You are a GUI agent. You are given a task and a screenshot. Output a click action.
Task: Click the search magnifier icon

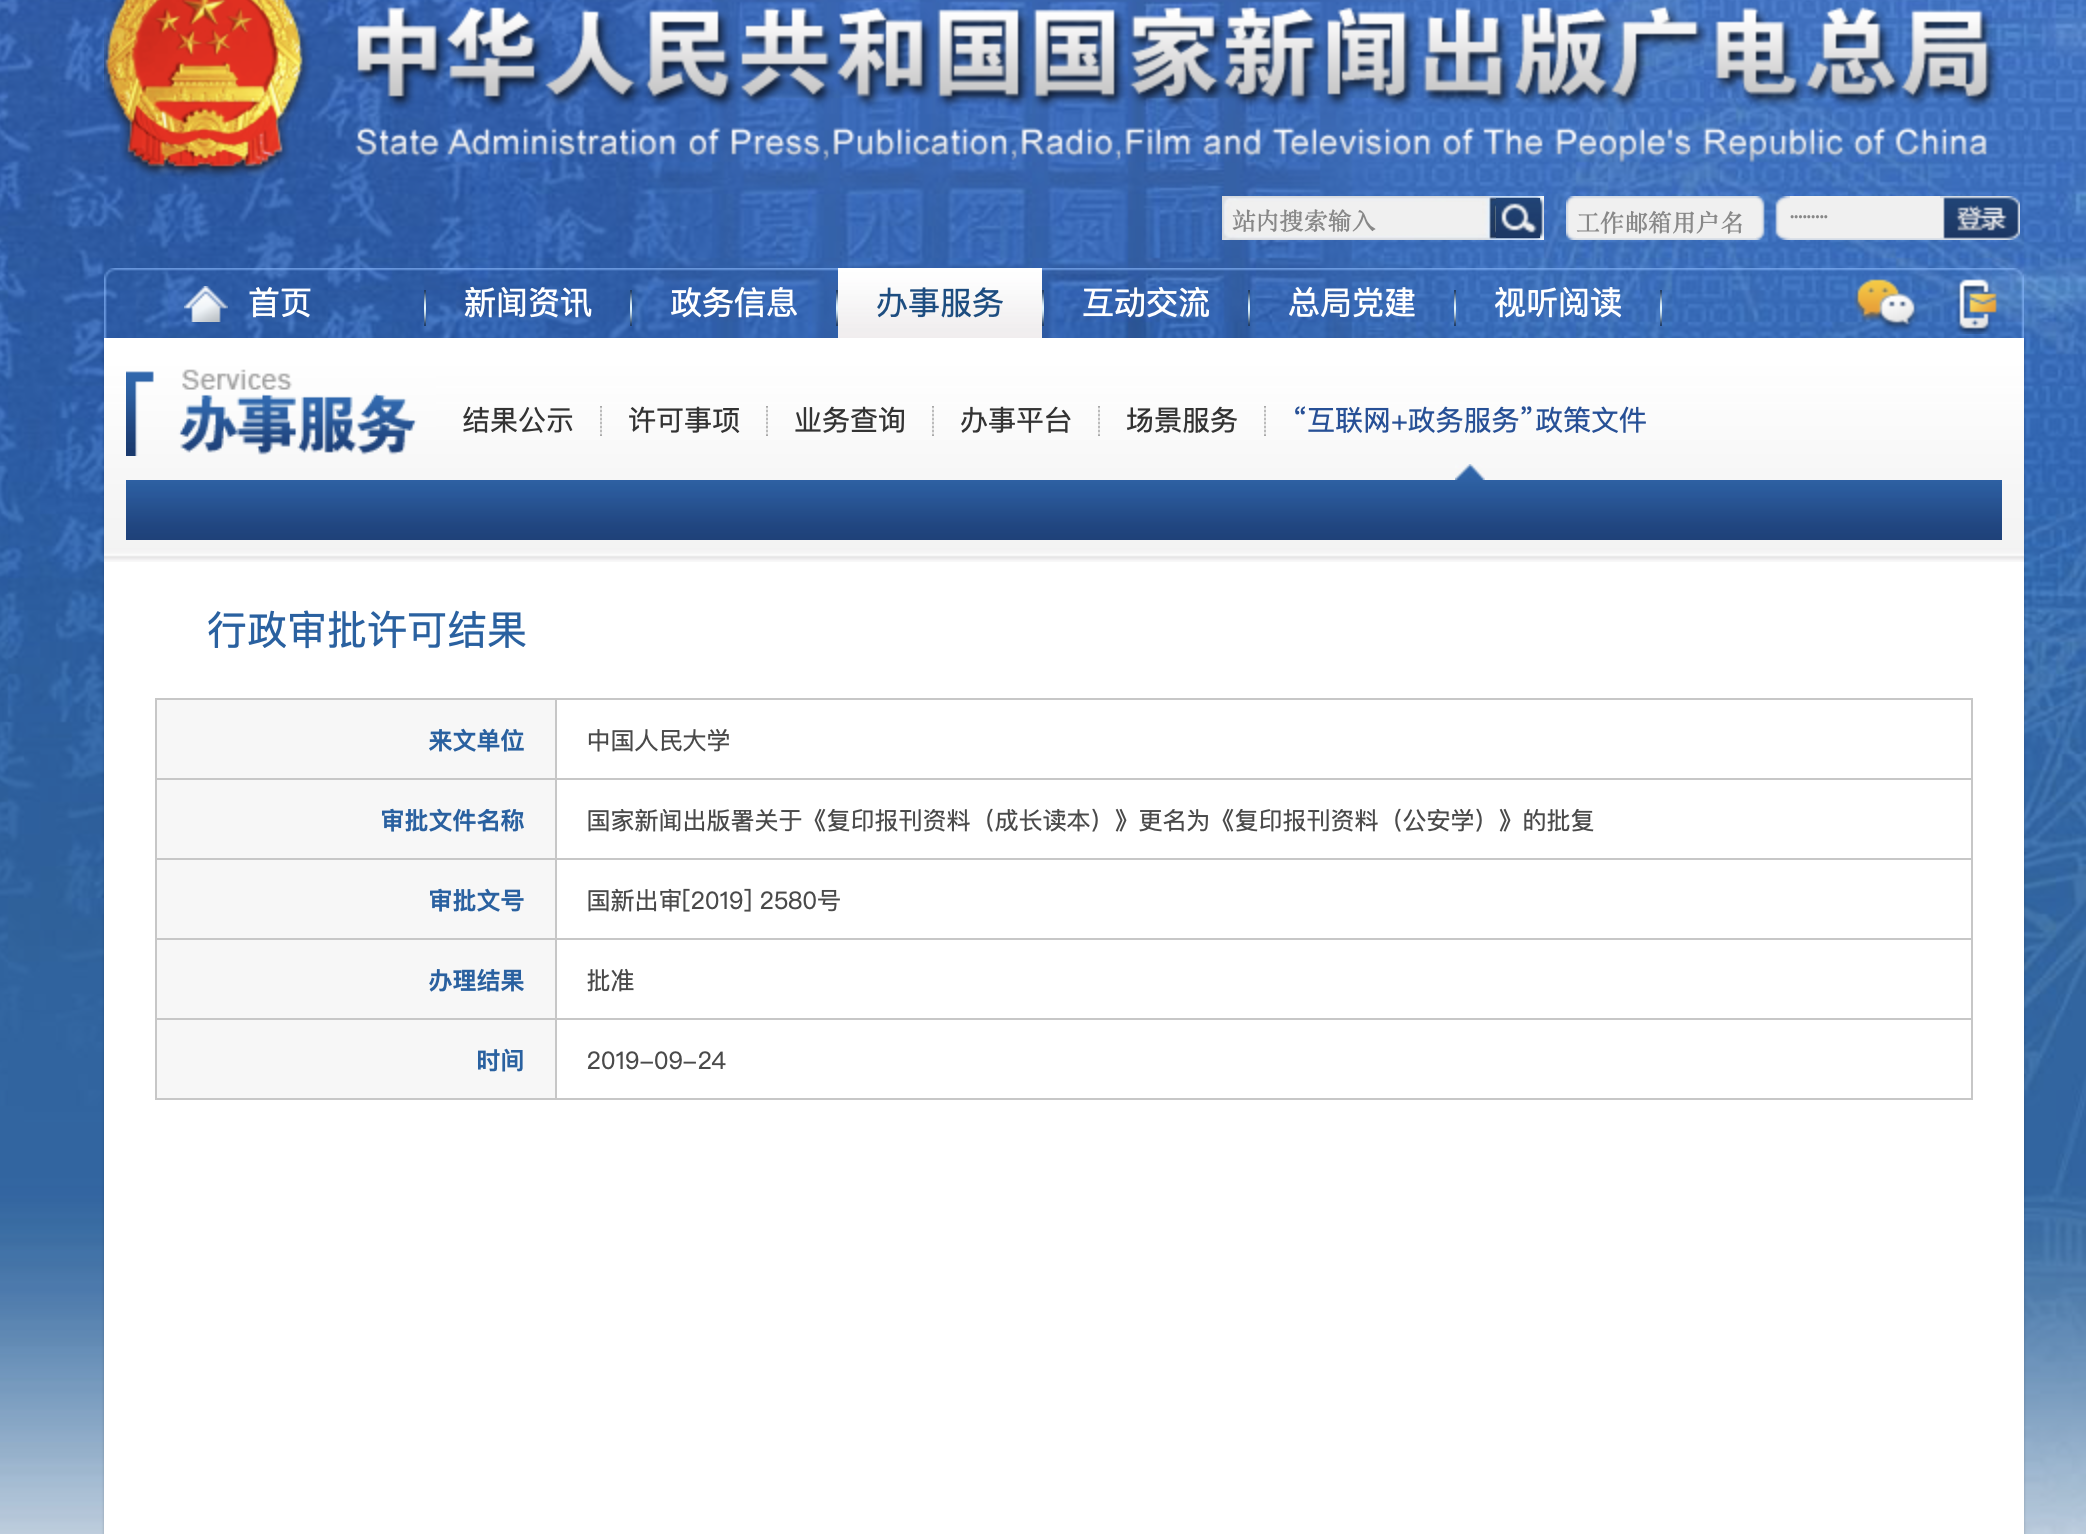(x=1516, y=218)
